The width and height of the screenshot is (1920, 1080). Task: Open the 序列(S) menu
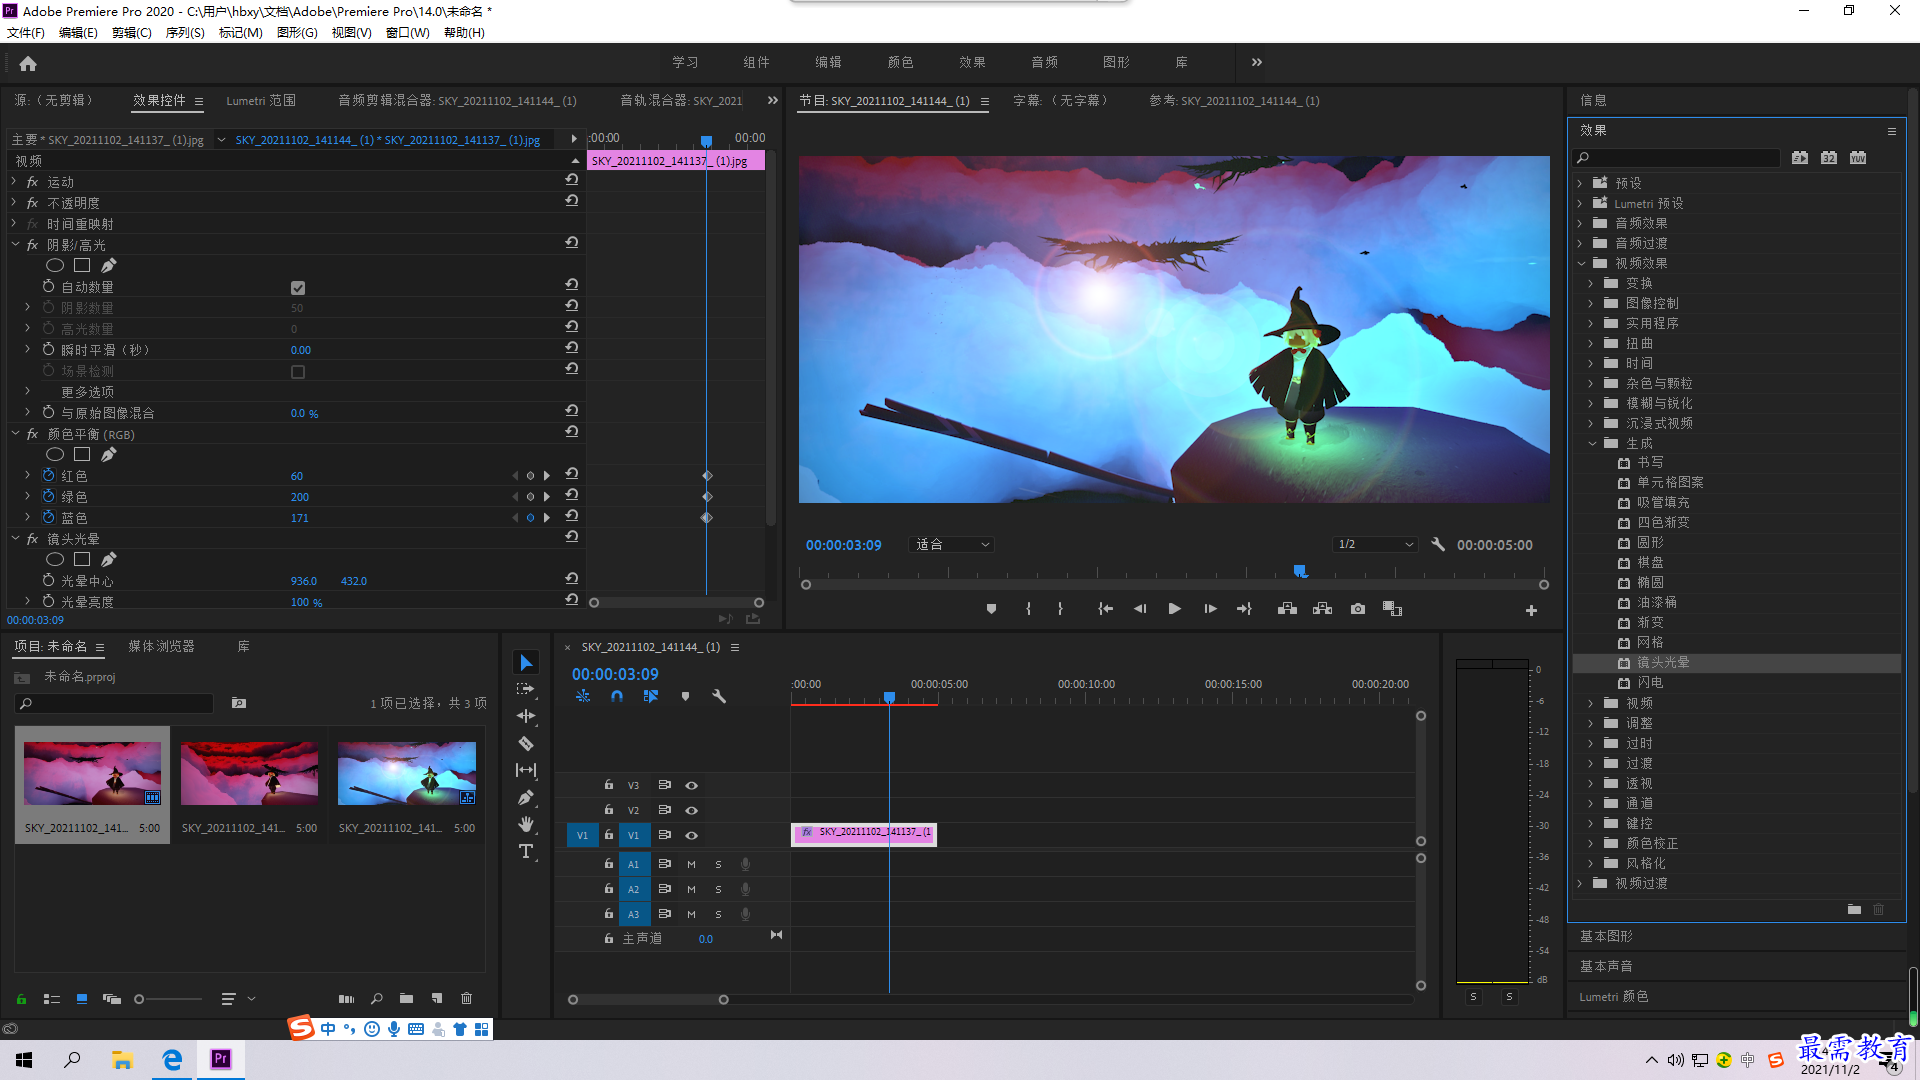click(x=185, y=33)
